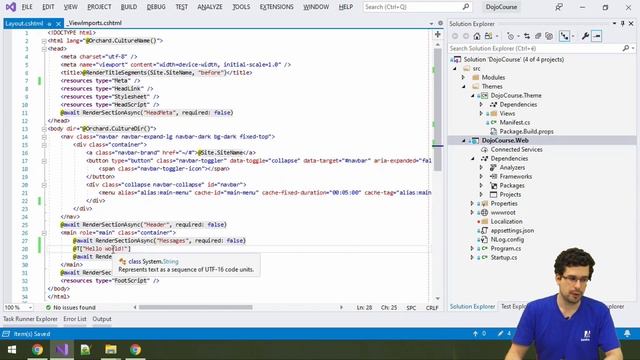Pin the Layout.cshtml tab
This screenshot has width=640, height=360.
pos(49,24)
